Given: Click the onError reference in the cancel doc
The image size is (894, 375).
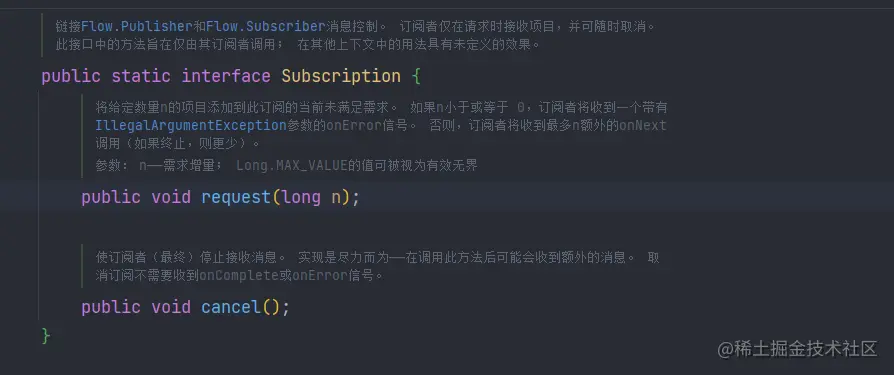Looking at the screenshot, I should click(x=320, y=276).
